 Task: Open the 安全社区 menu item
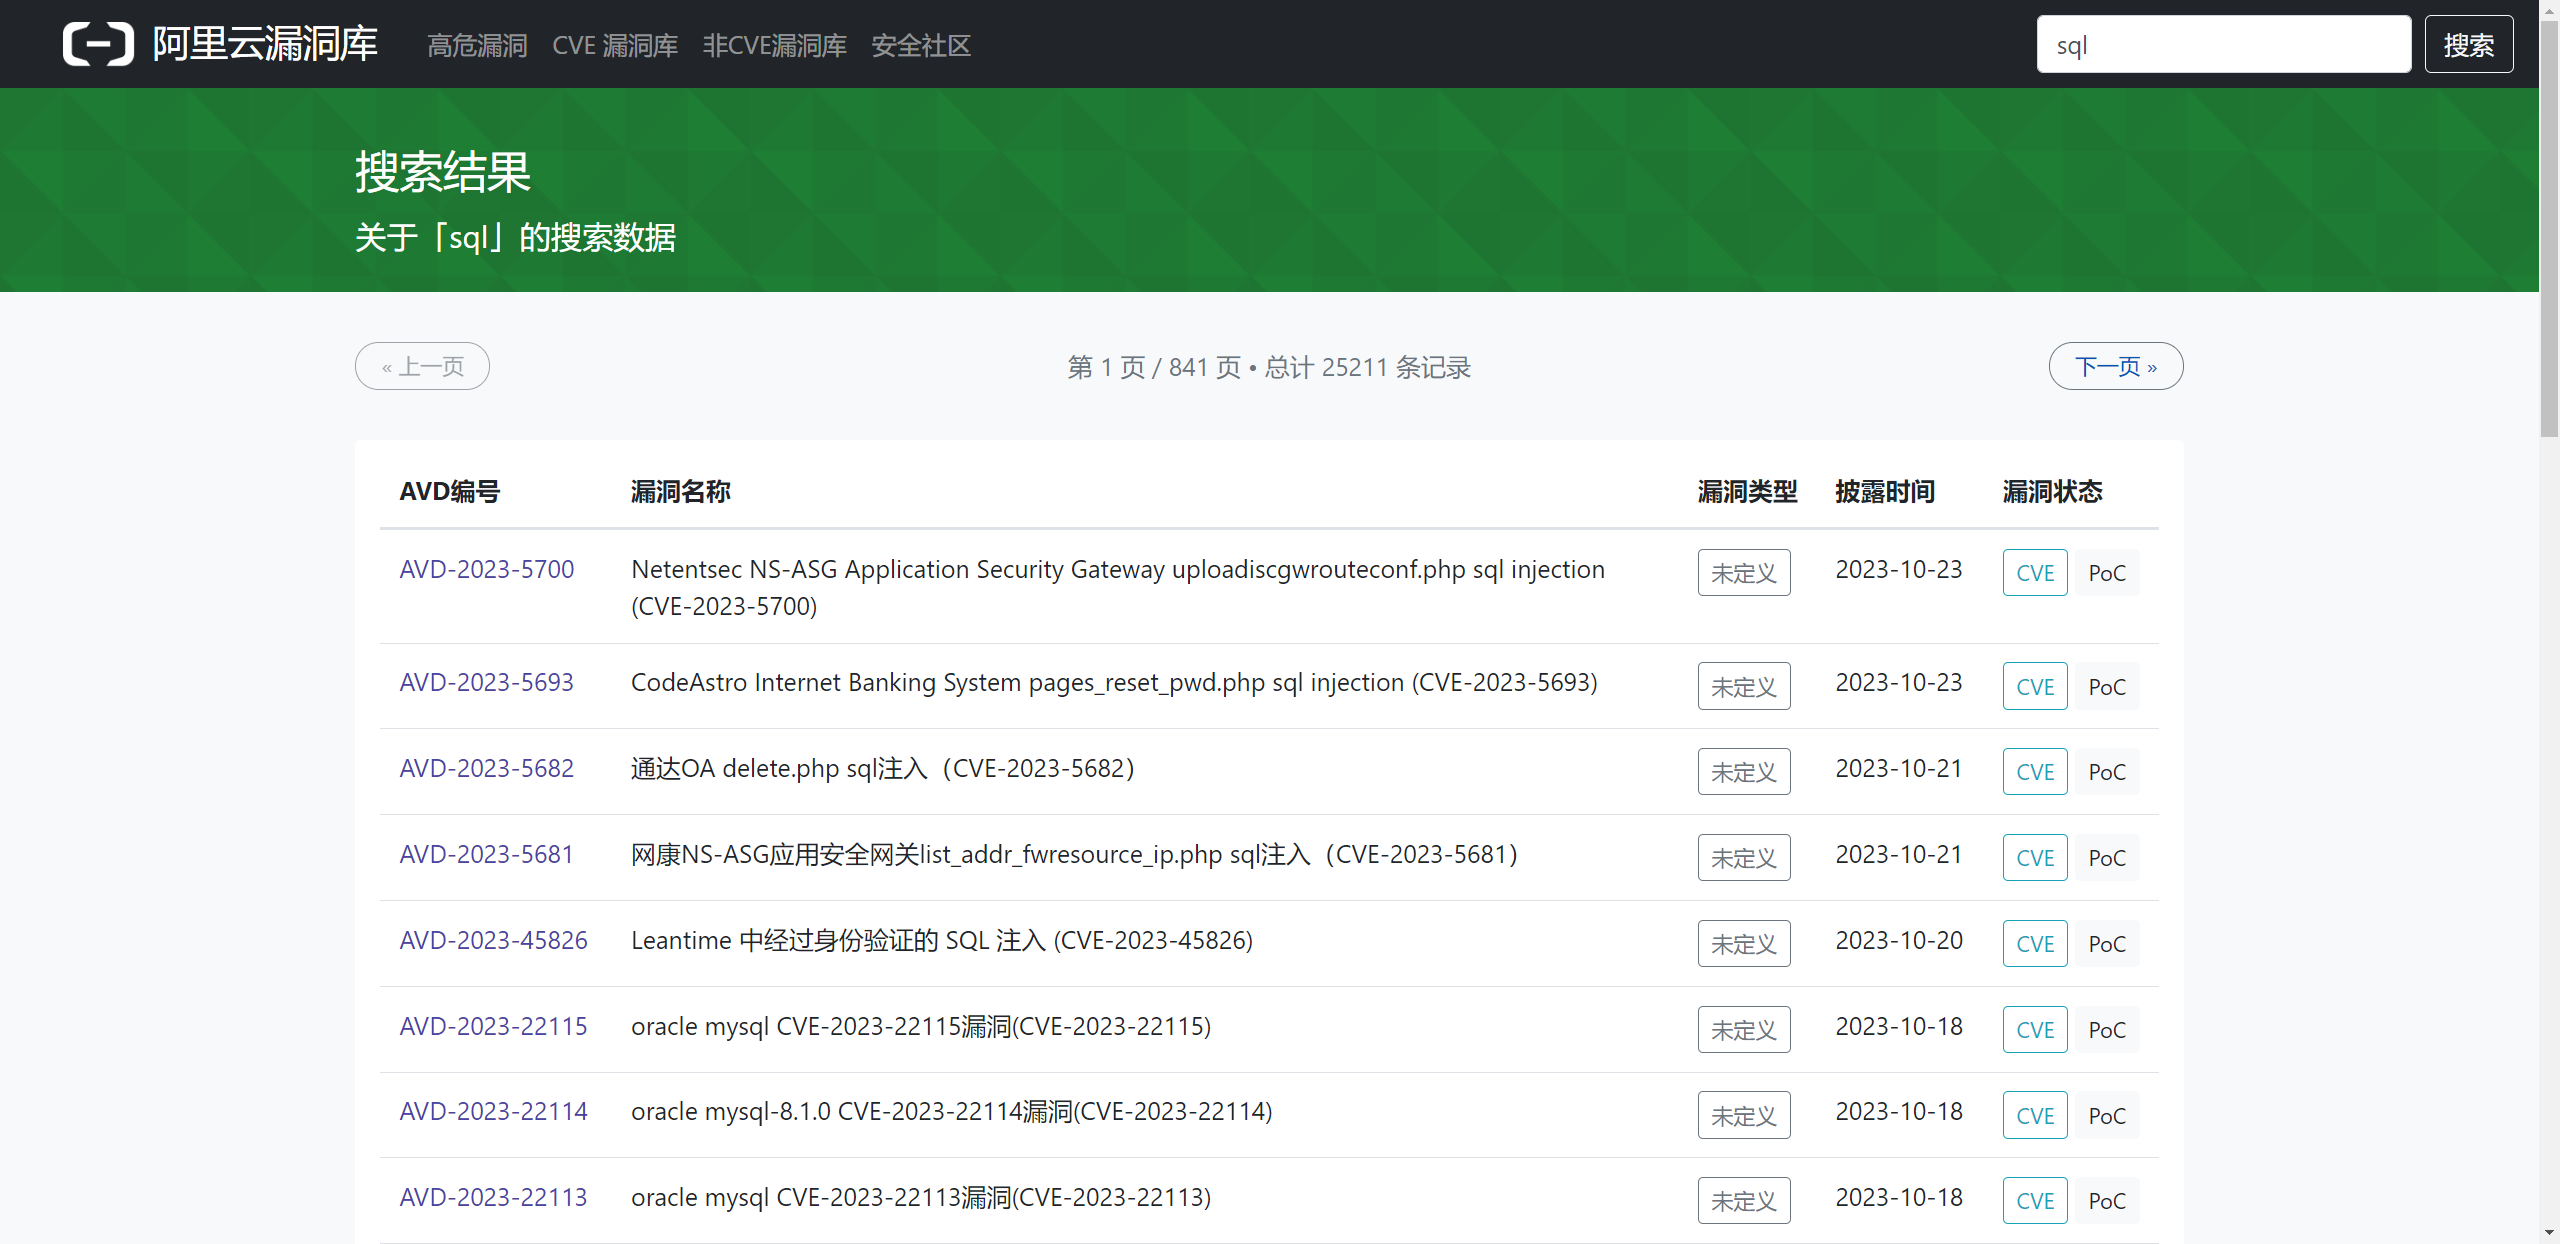(x=921, y=45)
